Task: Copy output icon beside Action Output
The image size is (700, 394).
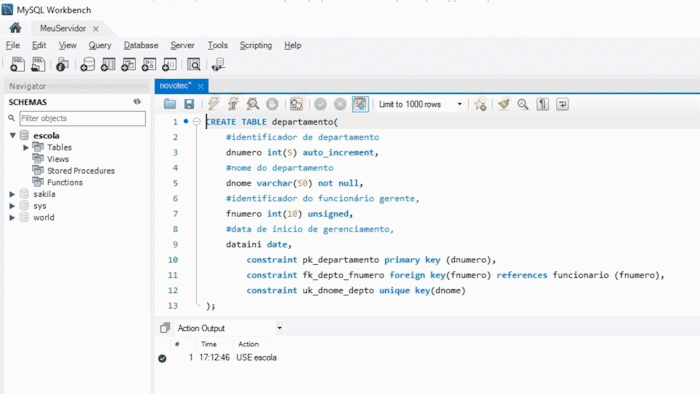Action: 165,328
